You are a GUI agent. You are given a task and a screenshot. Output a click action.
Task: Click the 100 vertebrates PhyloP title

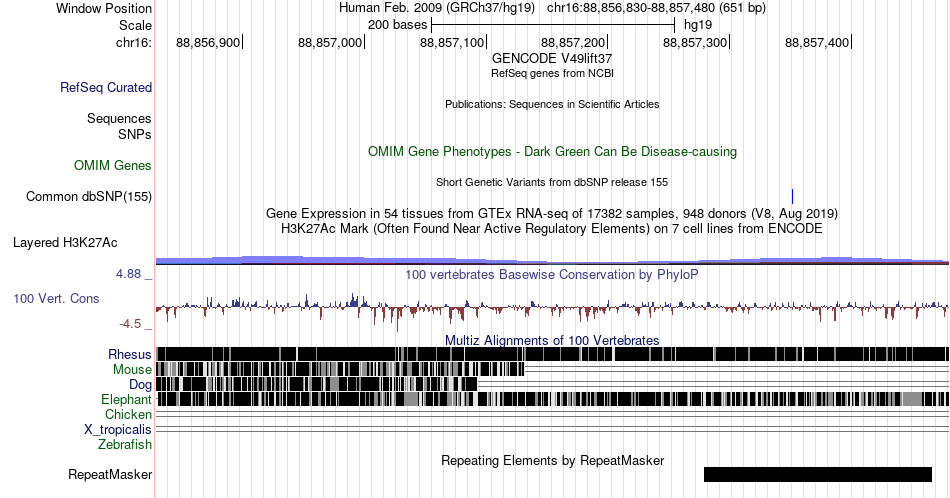pyautogui.click(x=552, y=274)
